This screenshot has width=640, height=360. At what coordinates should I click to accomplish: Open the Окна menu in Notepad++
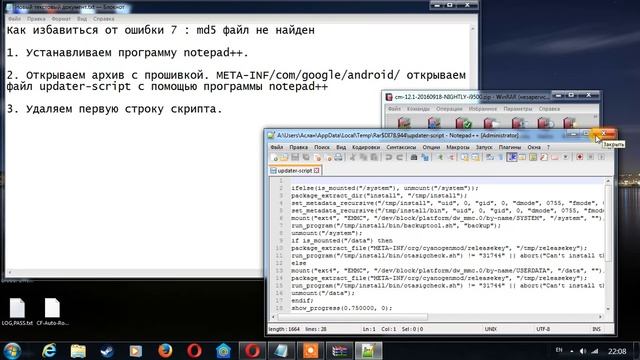coord(534,147)
